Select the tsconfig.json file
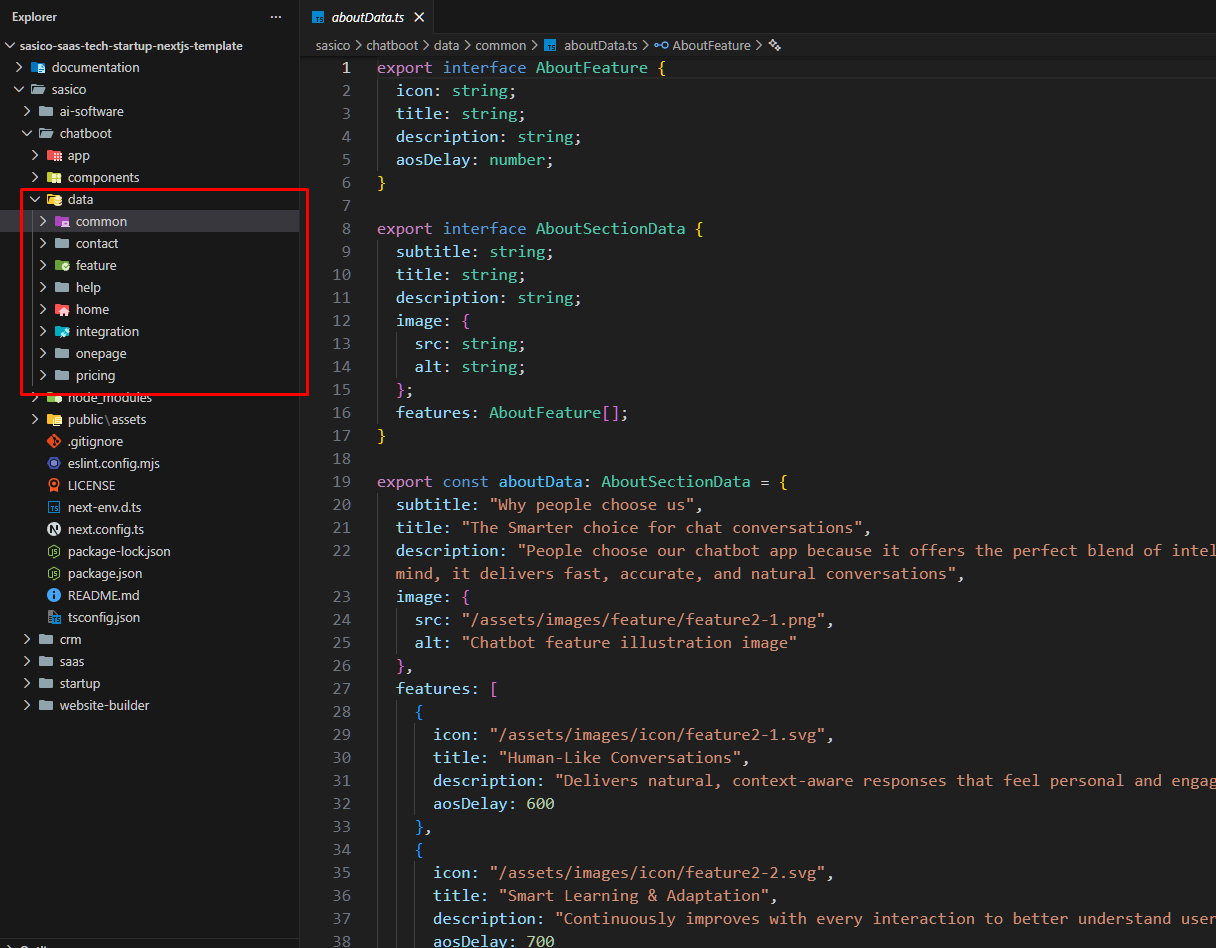The image size is (1216, 948). tap(150, 617)
